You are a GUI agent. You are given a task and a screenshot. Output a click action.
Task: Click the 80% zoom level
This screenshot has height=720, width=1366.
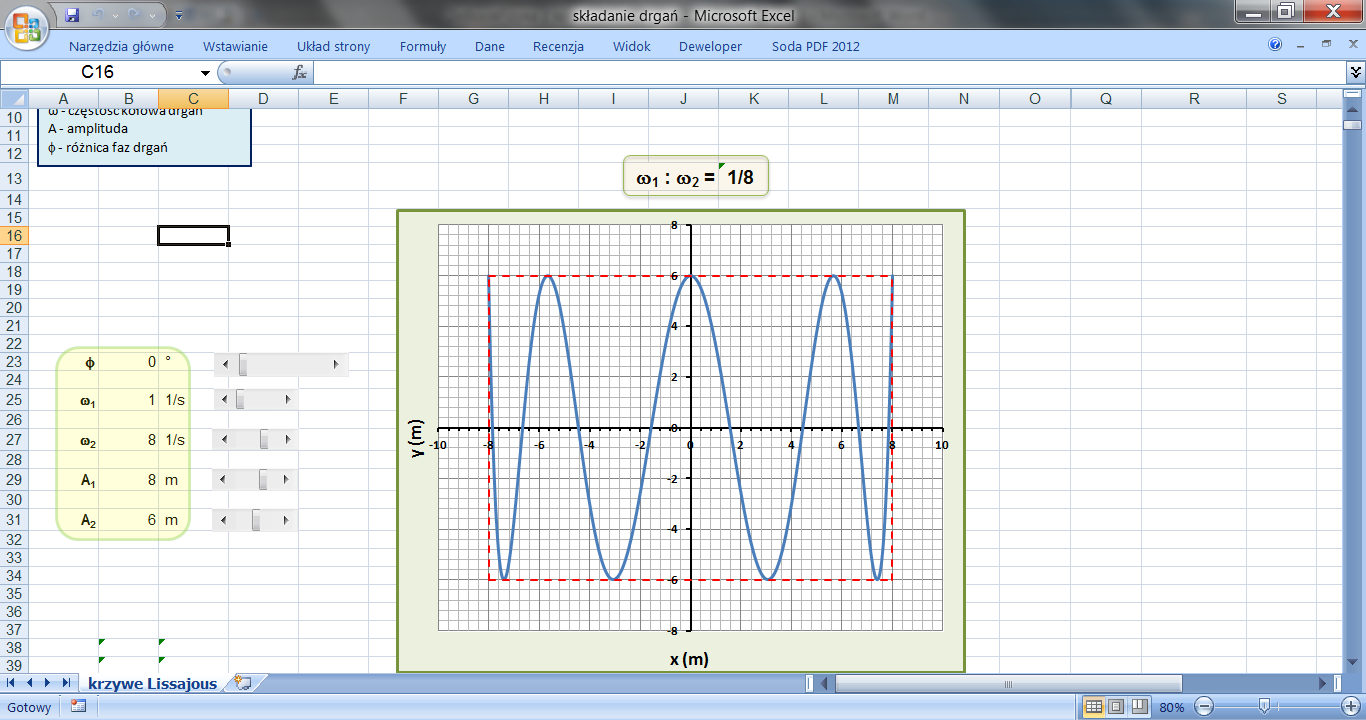1171,707
